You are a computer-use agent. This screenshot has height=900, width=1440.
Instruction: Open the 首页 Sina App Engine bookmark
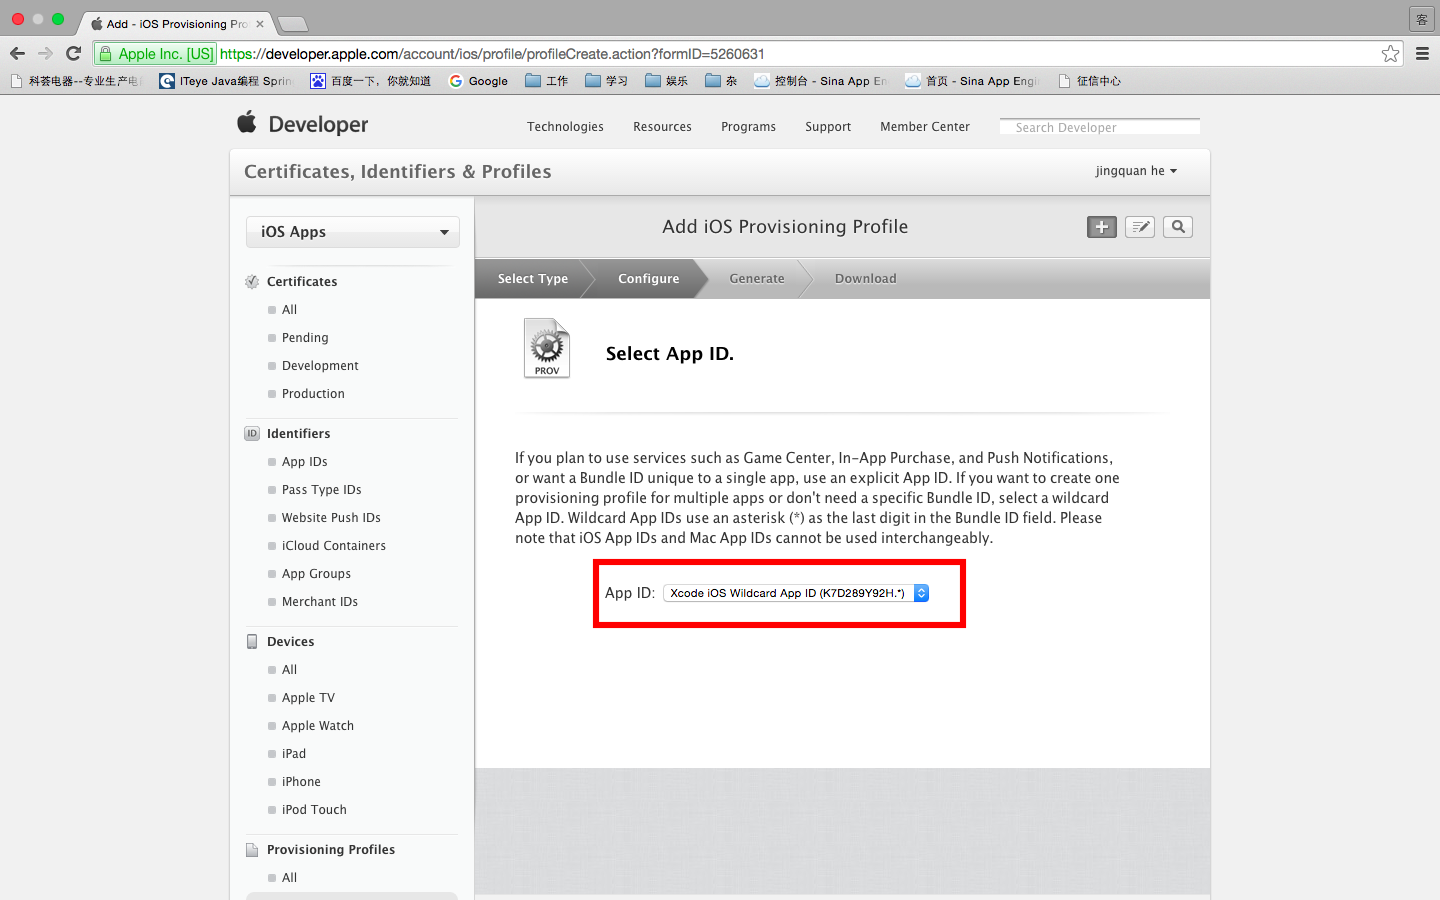coord(972,81)
